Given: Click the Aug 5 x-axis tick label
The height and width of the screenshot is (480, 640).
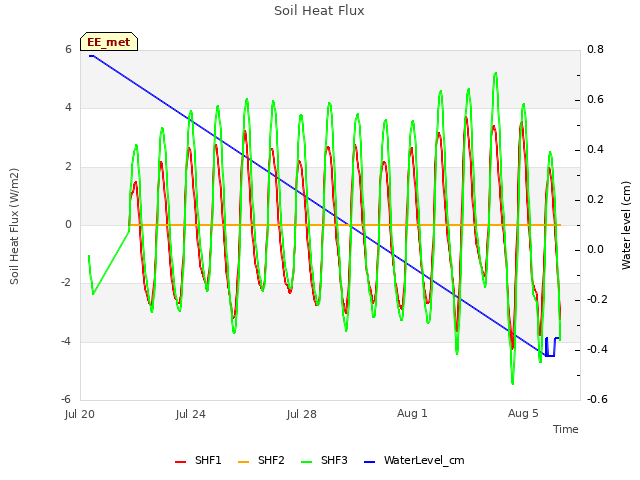Looking at the screenshot, I should [x=523, y=413].
